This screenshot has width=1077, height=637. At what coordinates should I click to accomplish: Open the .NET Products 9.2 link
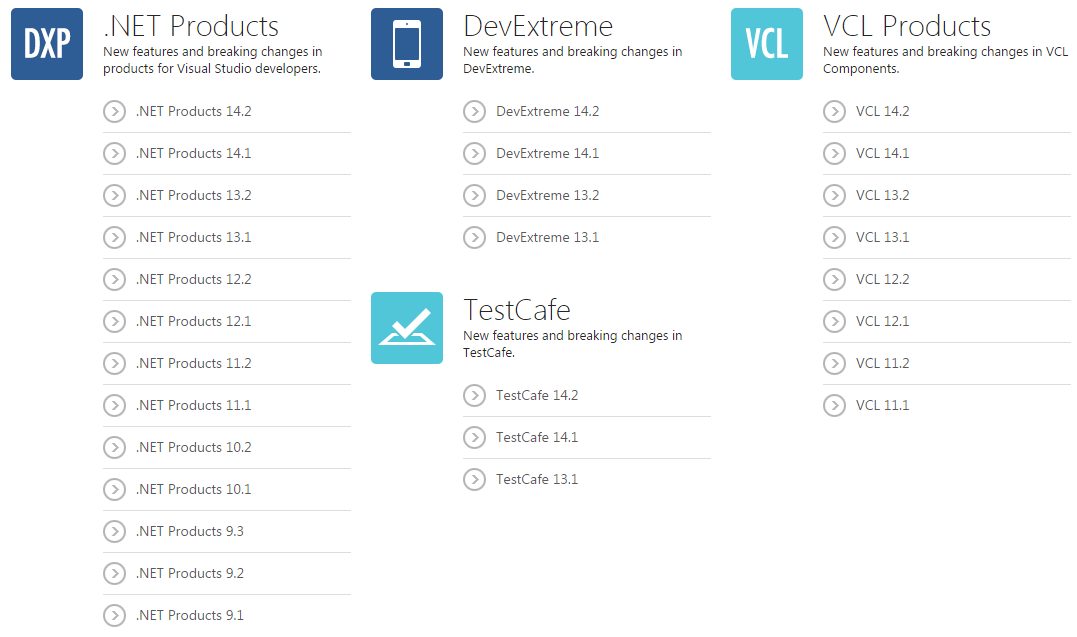[x=190, y=572]
